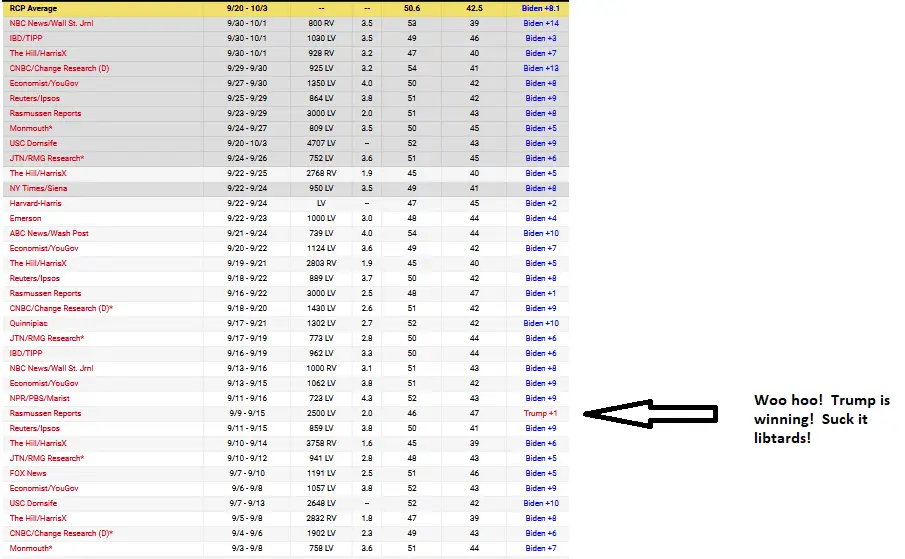Click the Biden +4 spread link
This screenshot has width=905, height=559.
tap(541, 218)
